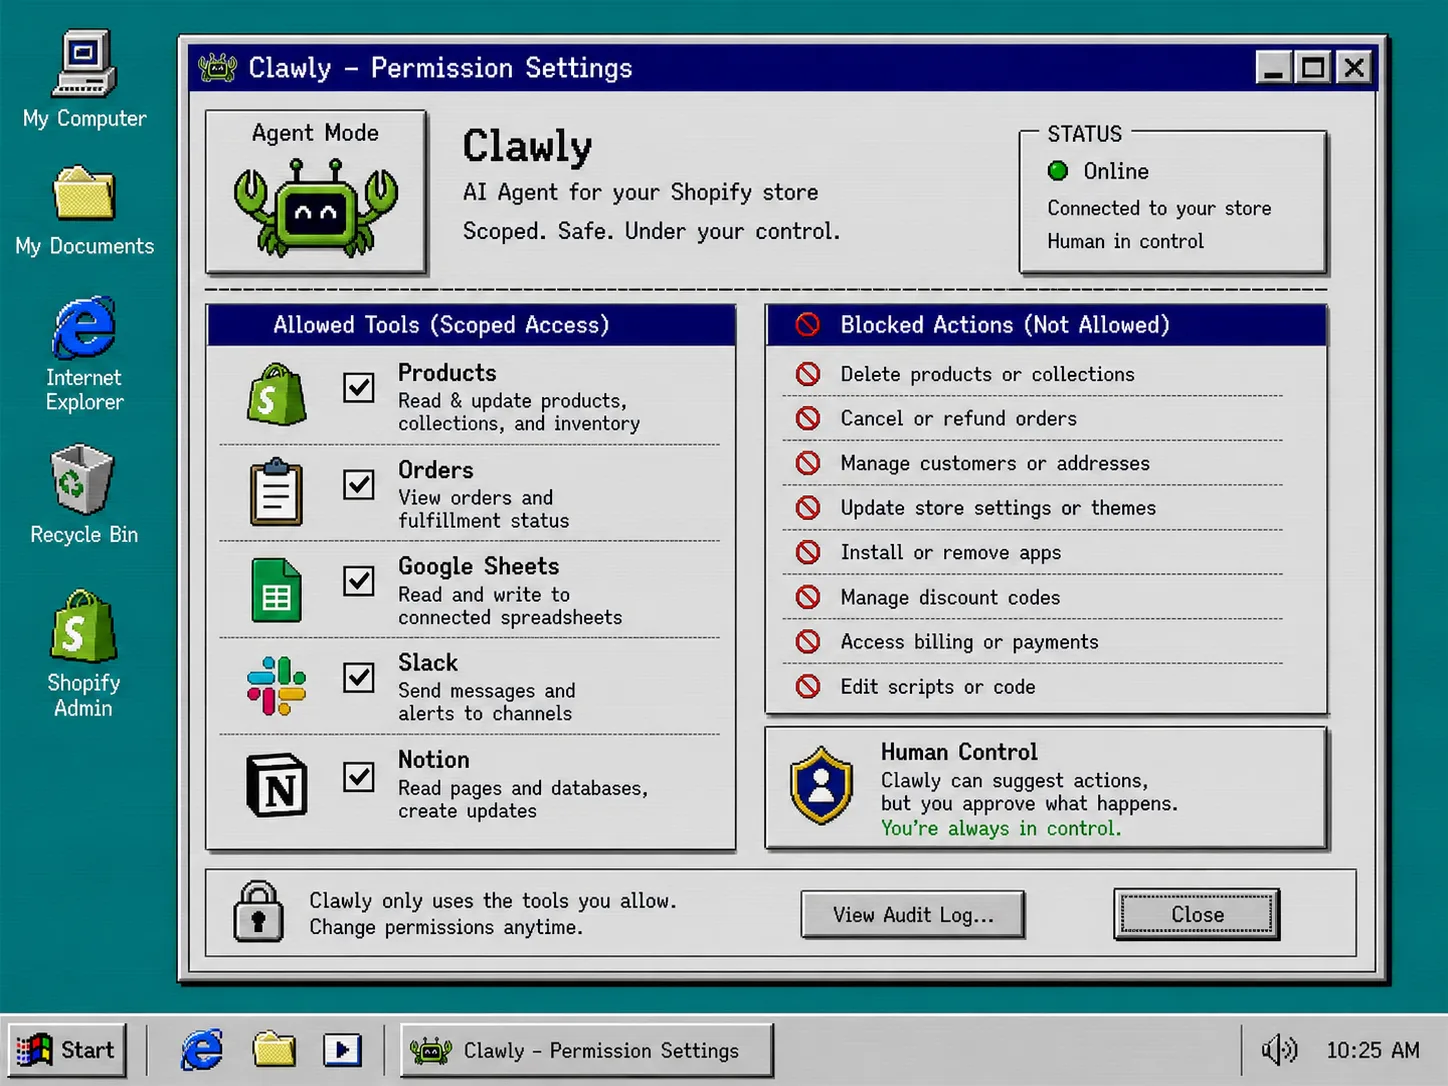Click the "Manage discount codes" text
Image resolution: width=1448 pixels, height=1086 pixels.
(x=950, y=597)
